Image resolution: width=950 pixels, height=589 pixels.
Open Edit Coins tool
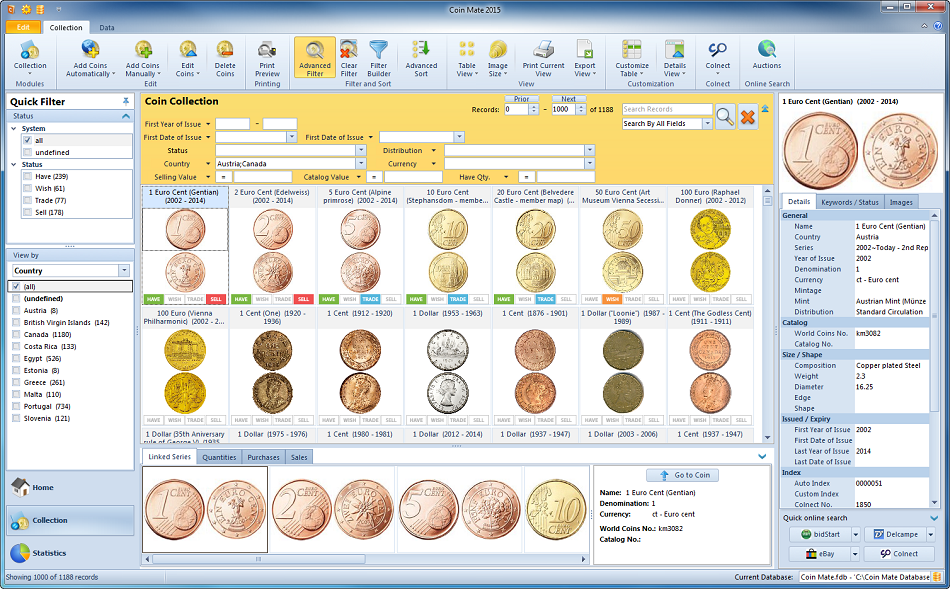coord(188,58)
